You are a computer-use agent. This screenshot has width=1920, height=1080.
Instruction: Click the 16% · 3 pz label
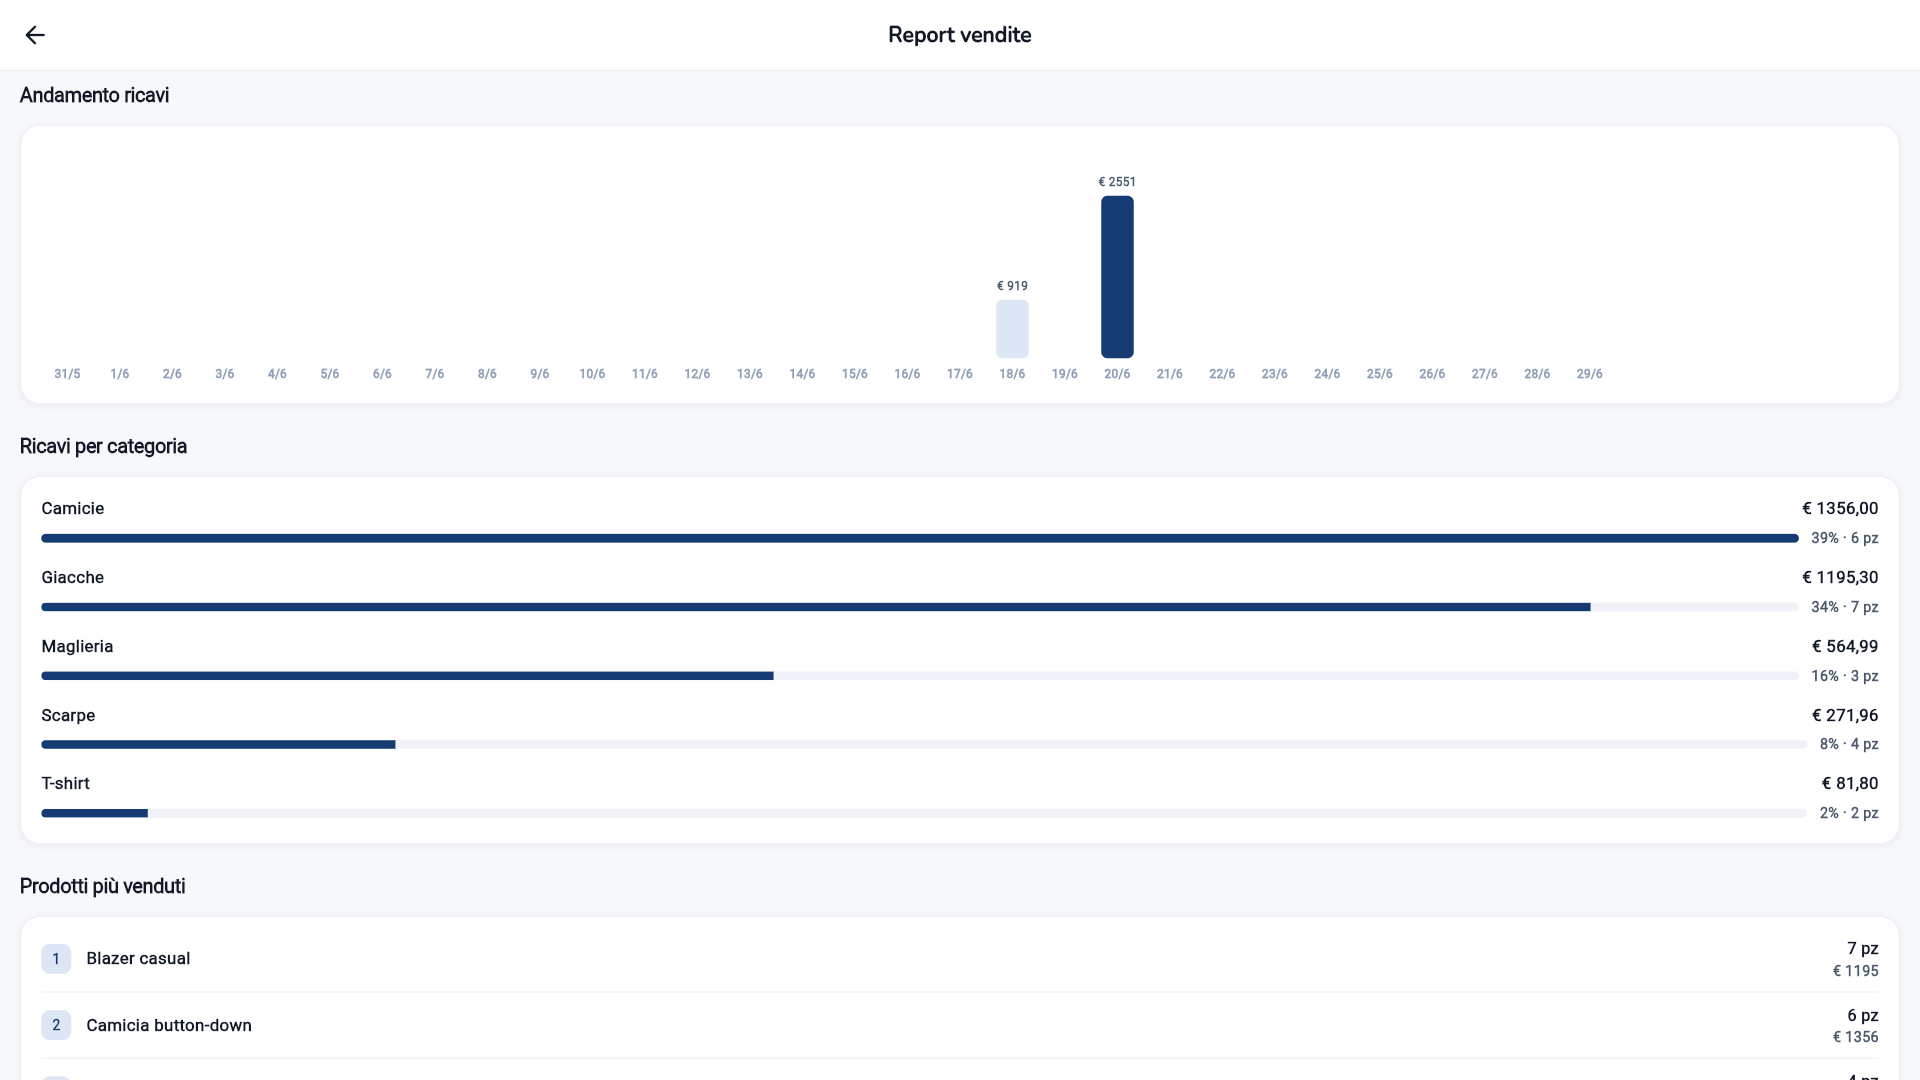pyautogui.click(x=1845, y=676)
